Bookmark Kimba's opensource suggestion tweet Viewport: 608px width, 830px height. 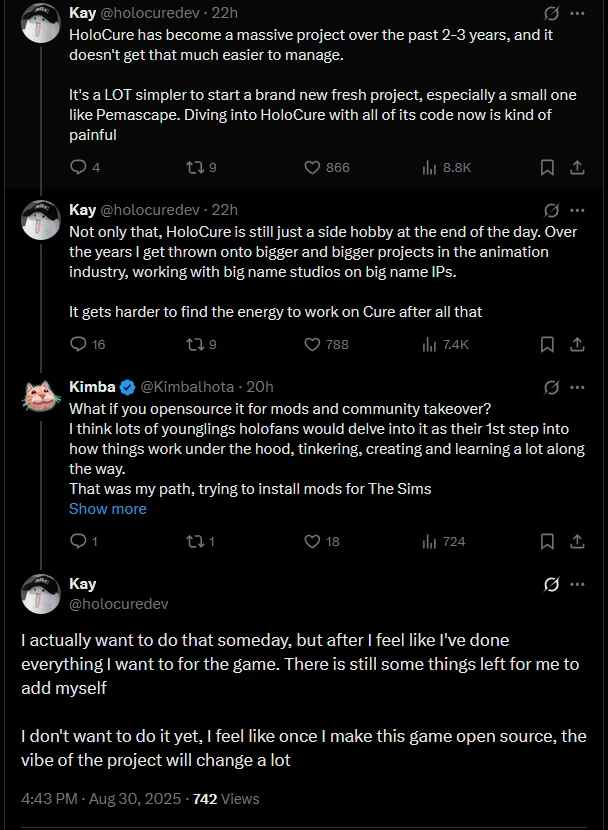tap(547, 542)
